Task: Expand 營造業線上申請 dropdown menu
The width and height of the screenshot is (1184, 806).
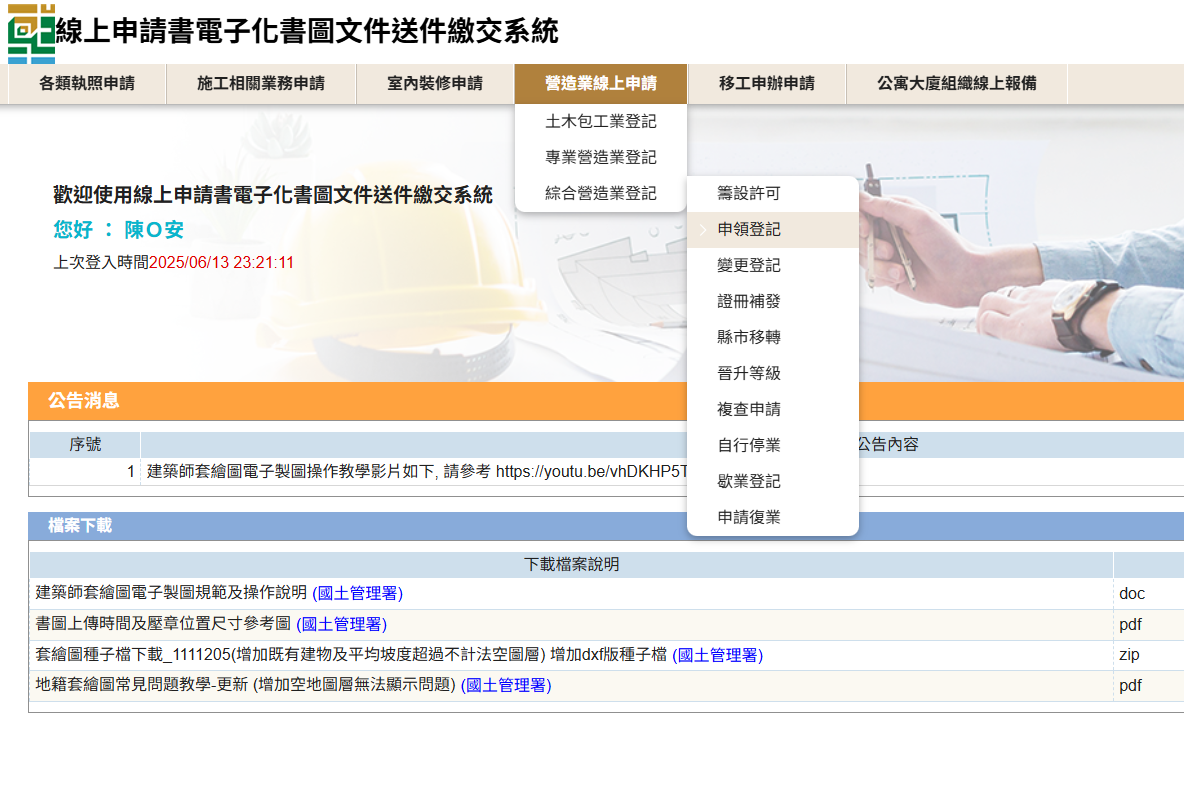Action: (600, 84)
